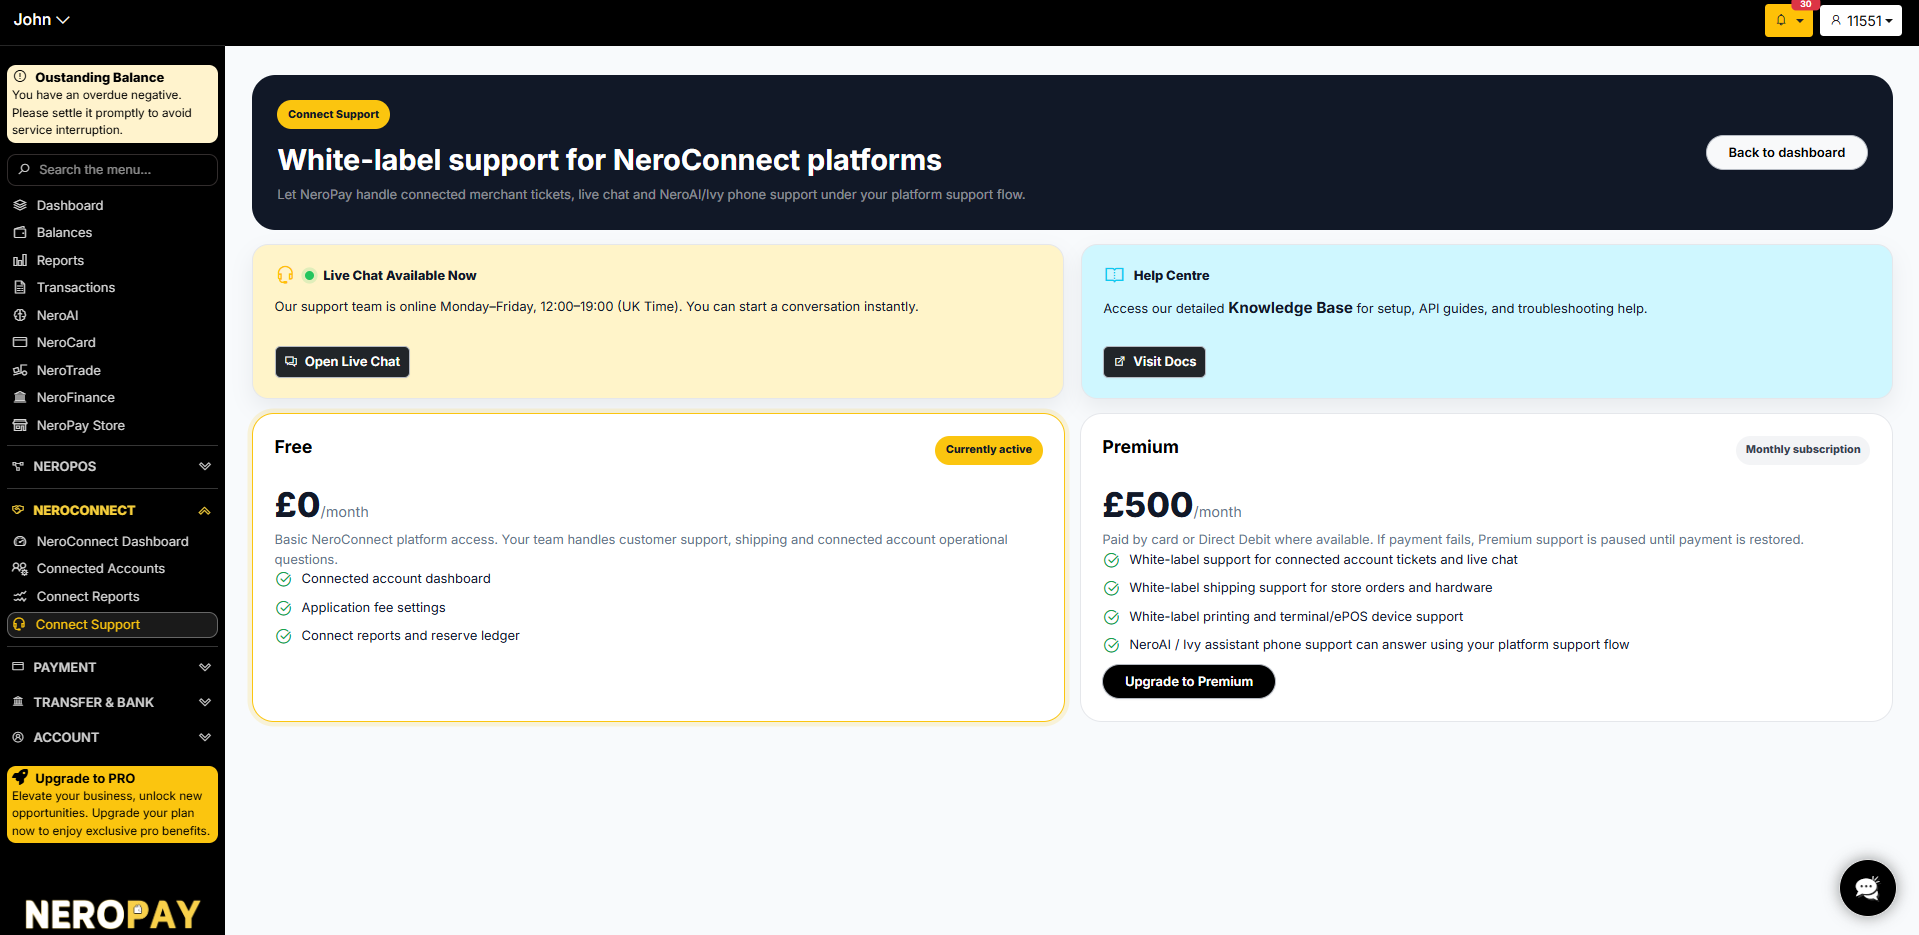
Task: Click the Search the menu field
Action: click(112, 170)
